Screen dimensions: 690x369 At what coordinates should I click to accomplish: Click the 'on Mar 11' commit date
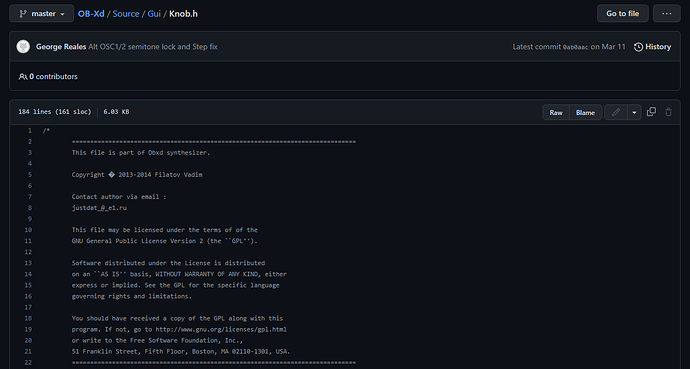(608, 47)
